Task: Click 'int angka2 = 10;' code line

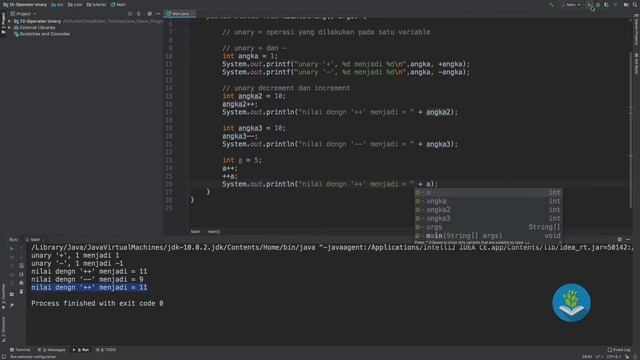Action: pos(254,96)
